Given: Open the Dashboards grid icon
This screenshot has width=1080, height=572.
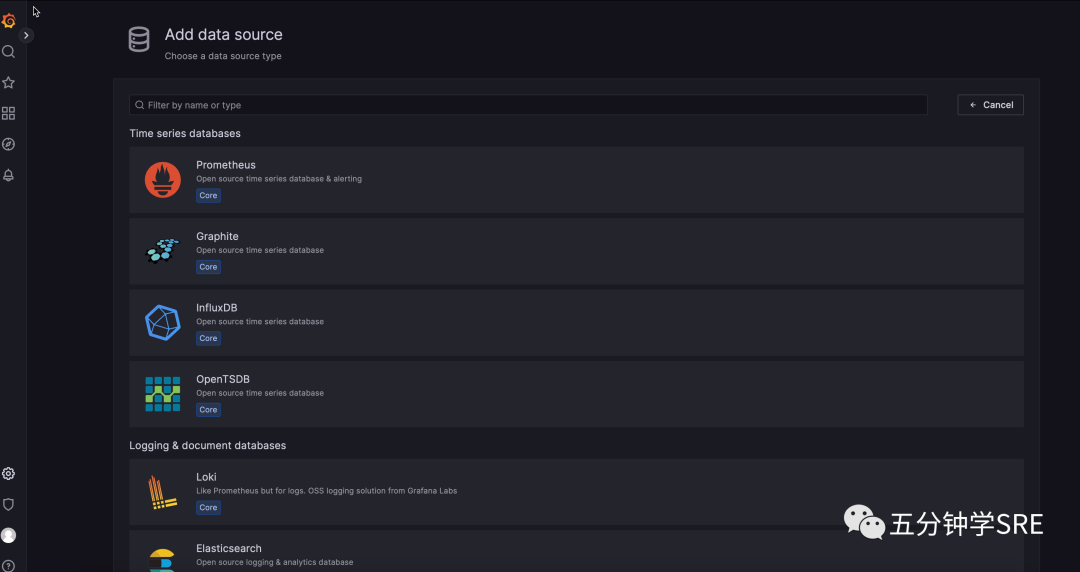Looking at the screenshot, I should tap(8, 113).
